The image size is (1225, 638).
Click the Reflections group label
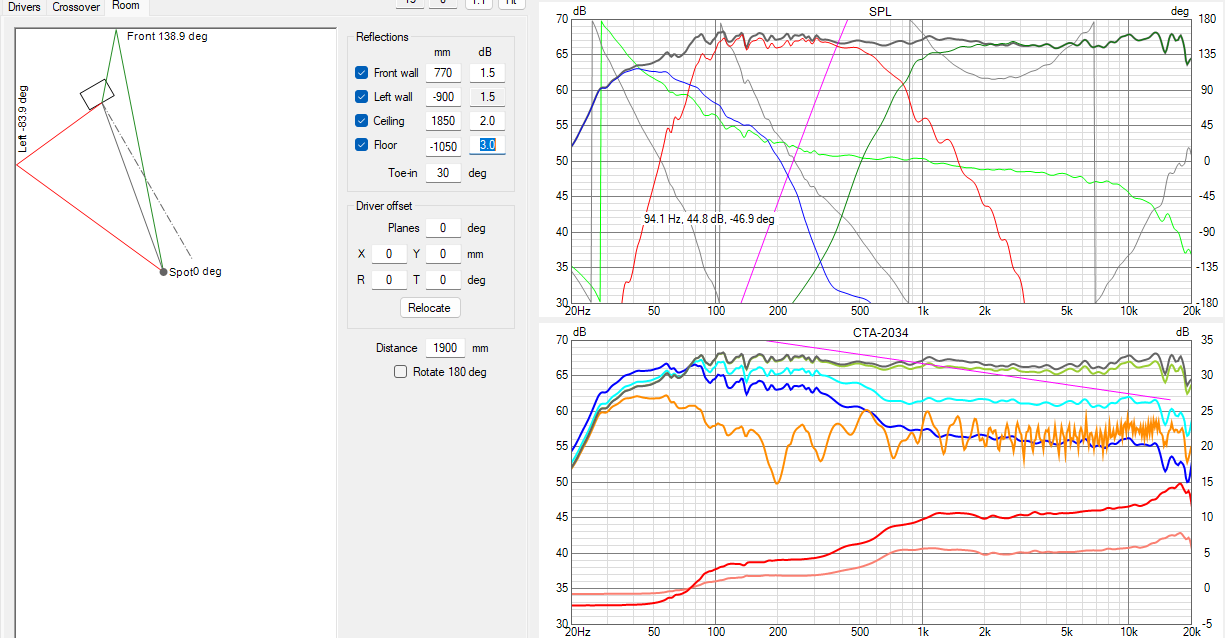tap(382, 37)
